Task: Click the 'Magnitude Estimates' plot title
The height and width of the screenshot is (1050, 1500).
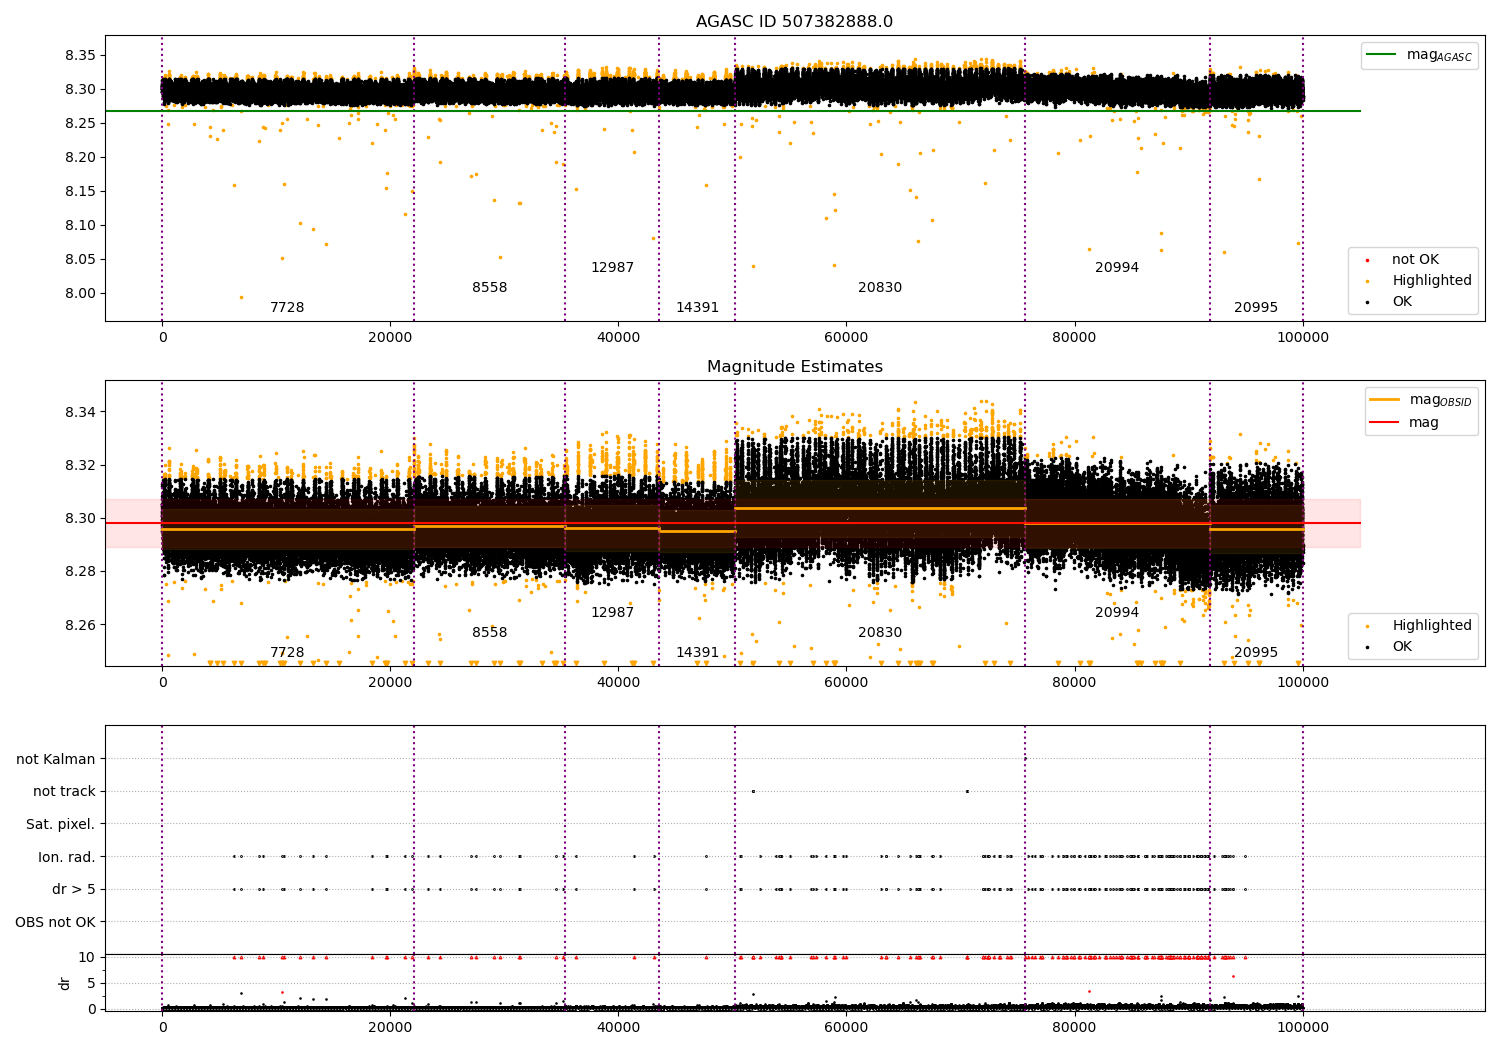Action: point(794,367)
